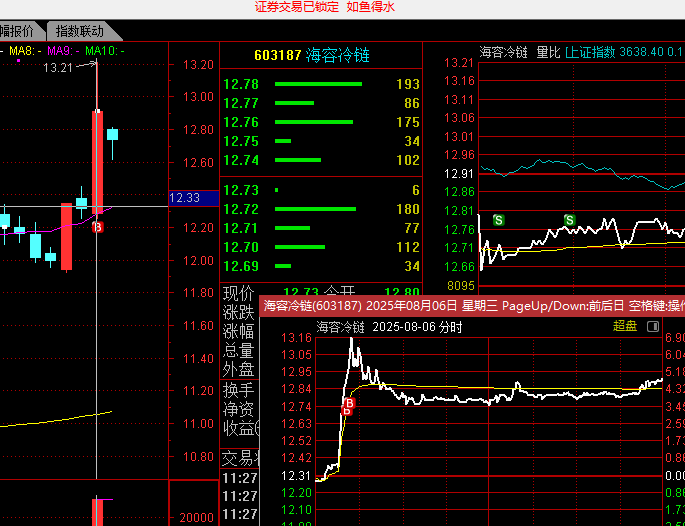Click the 193 volume on the 12.78 row

click(408, 84)
